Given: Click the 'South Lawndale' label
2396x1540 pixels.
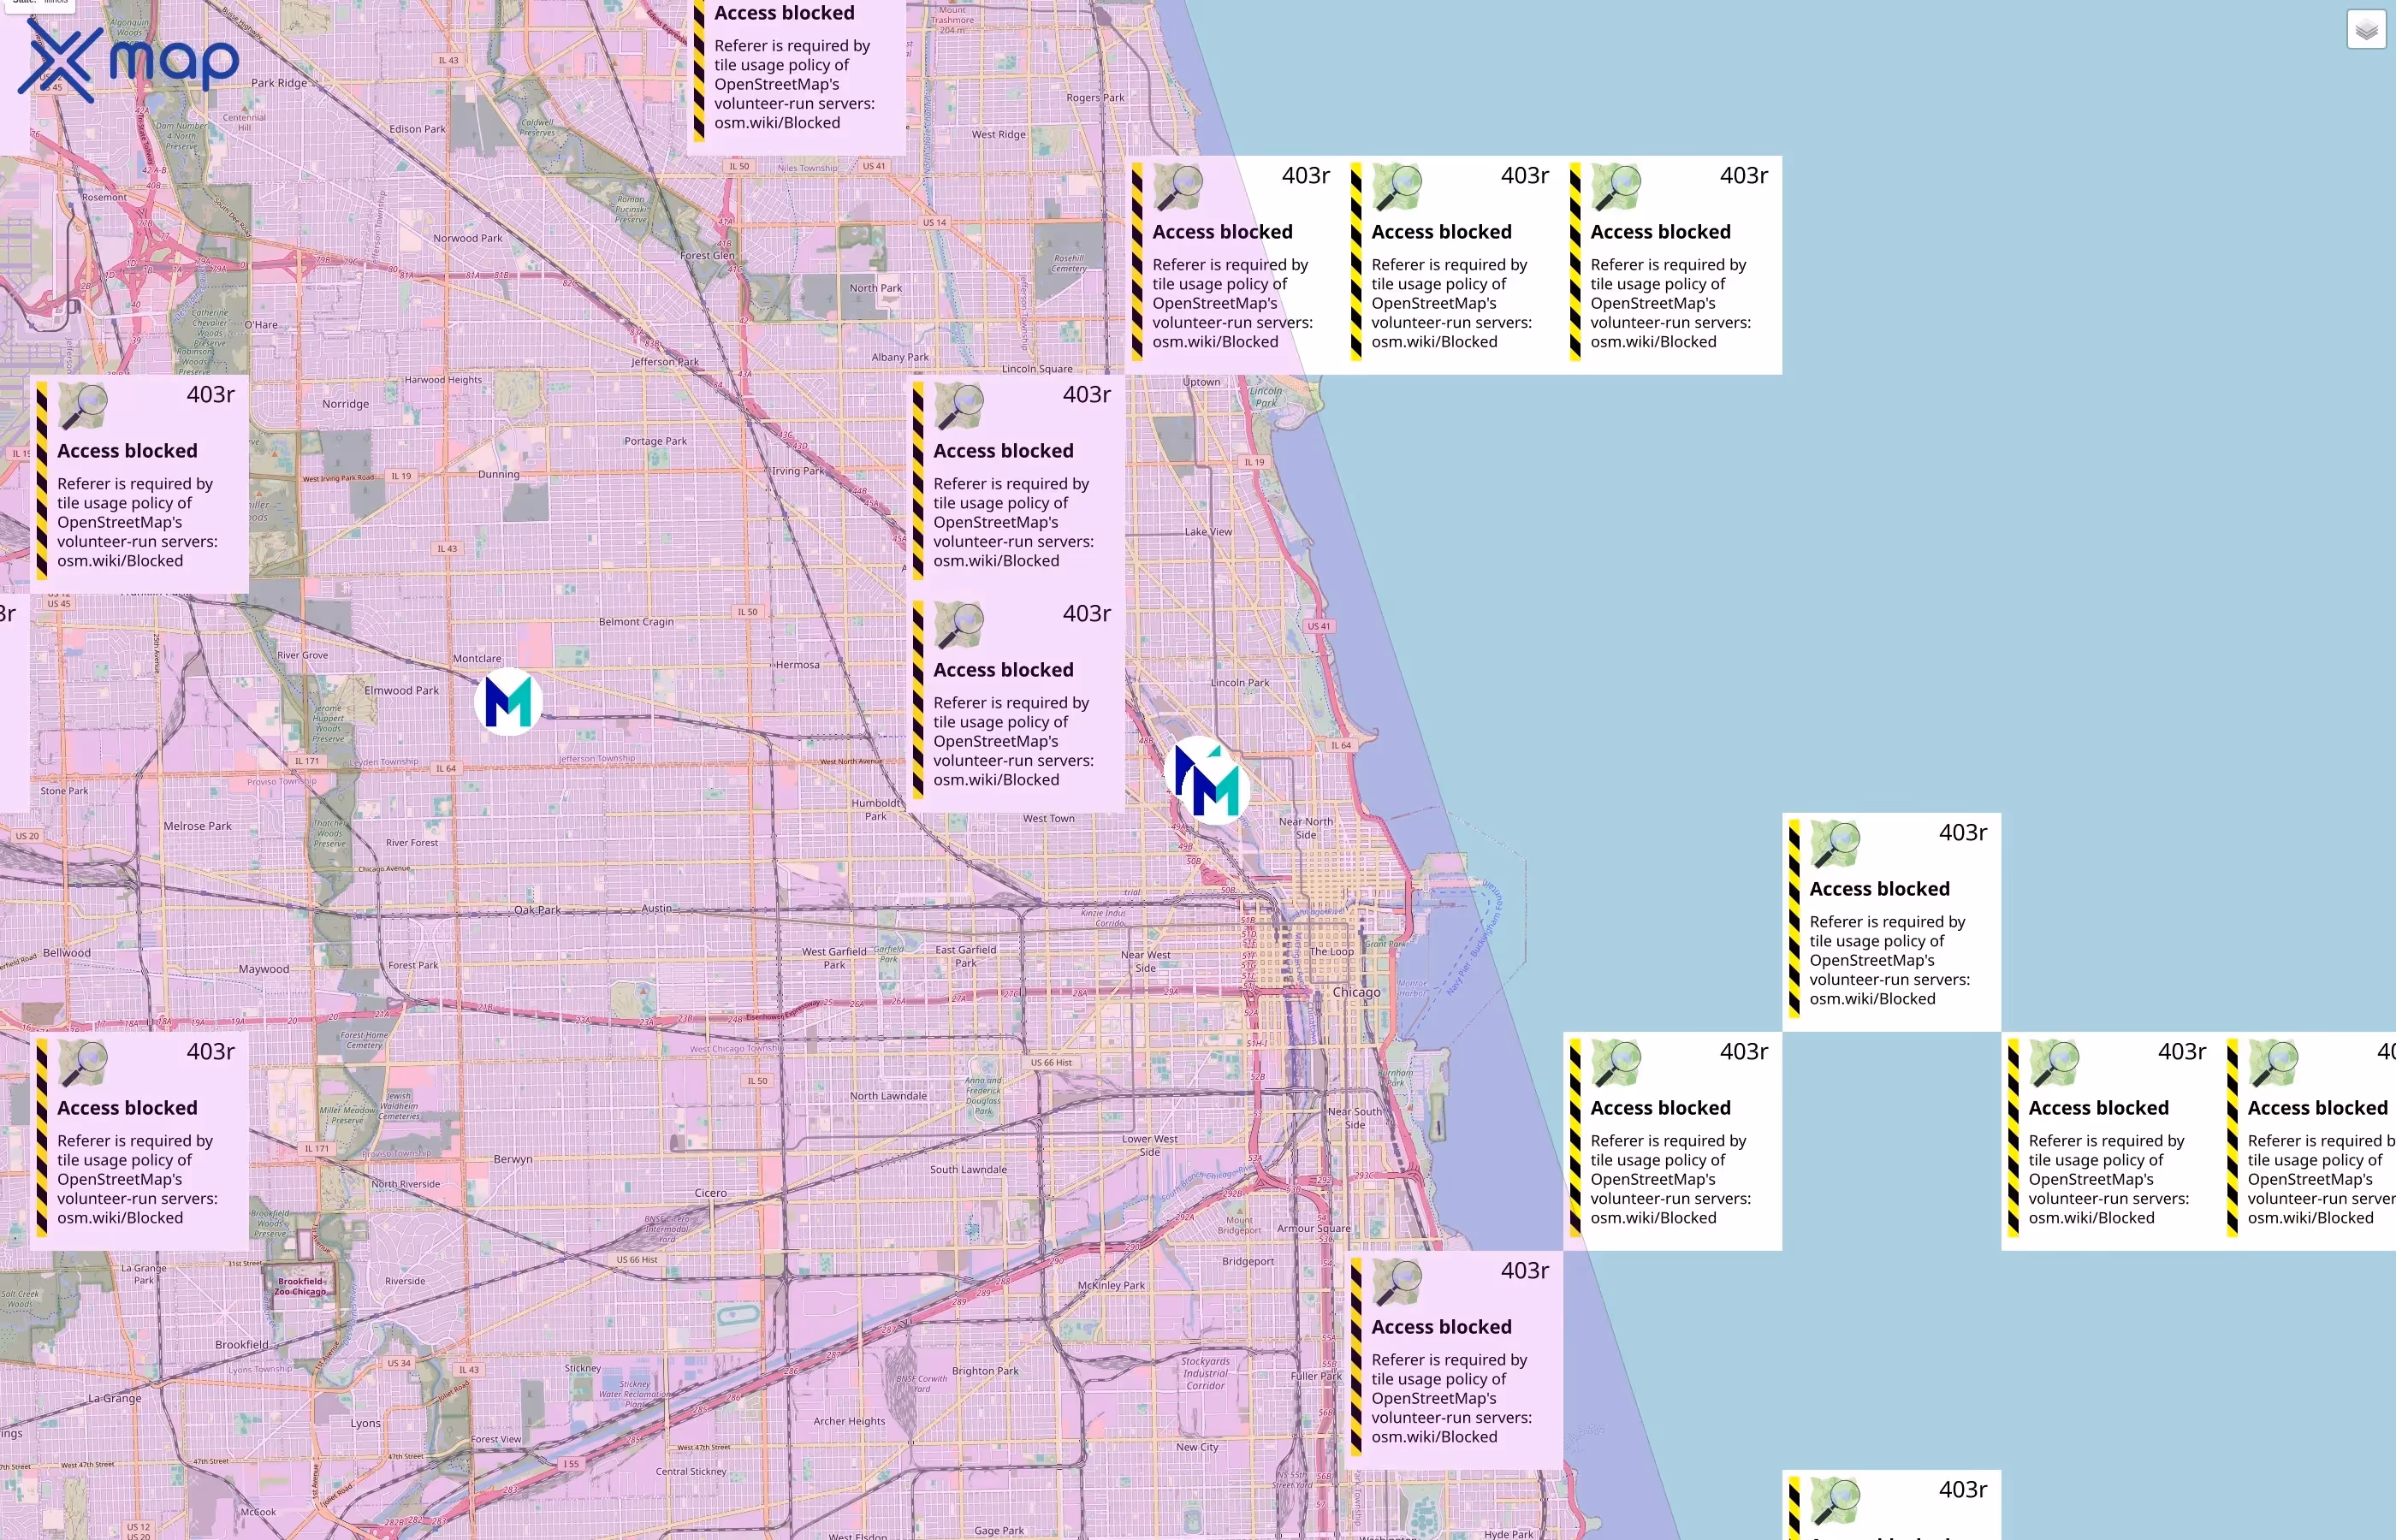Looking at the screenshot, I should tap(968, 1169).
